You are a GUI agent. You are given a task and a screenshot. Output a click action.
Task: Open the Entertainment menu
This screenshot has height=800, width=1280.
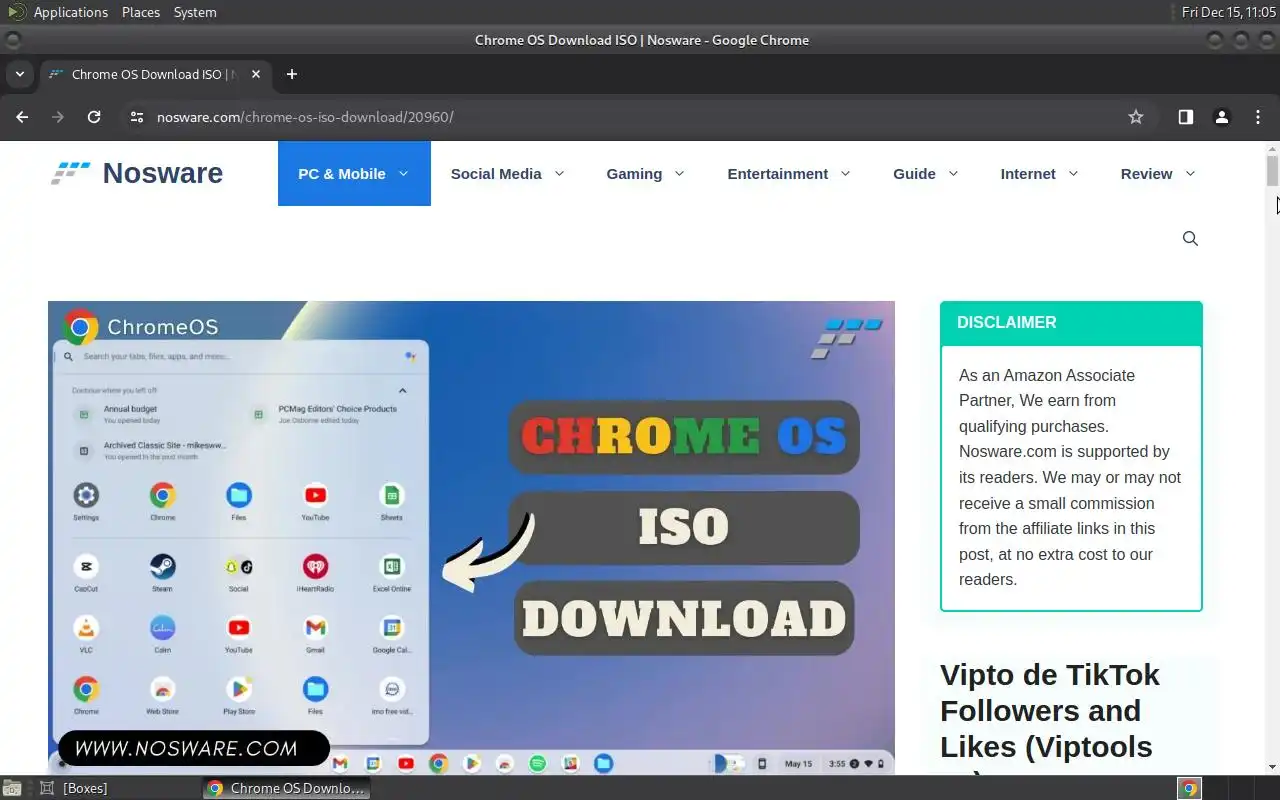(788, 173)
